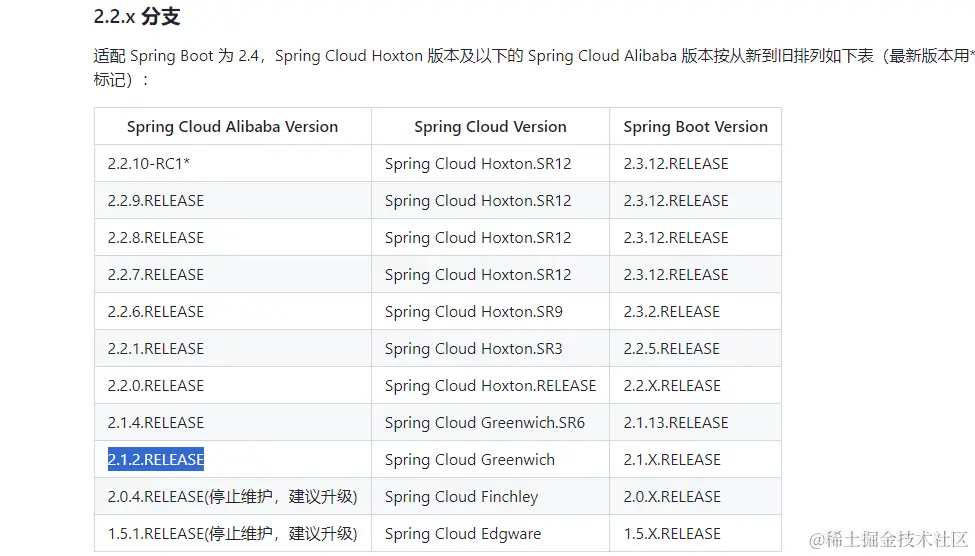Click the Spring Cloud Finchley cell
Screen dimensions: 975x556
click(461, 497)
